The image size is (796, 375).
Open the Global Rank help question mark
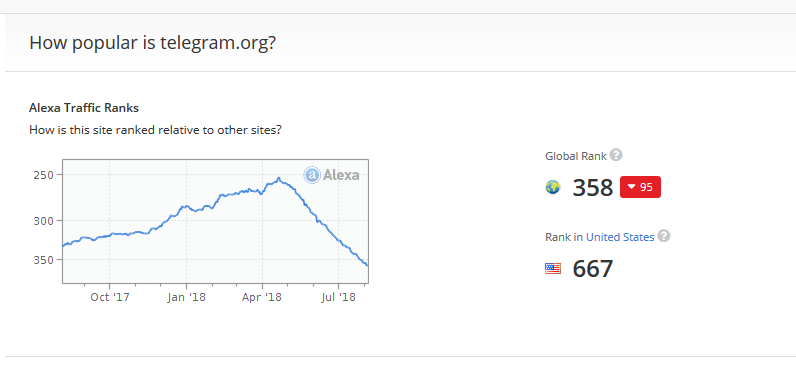pyautogui.click(x=616, y=155)
